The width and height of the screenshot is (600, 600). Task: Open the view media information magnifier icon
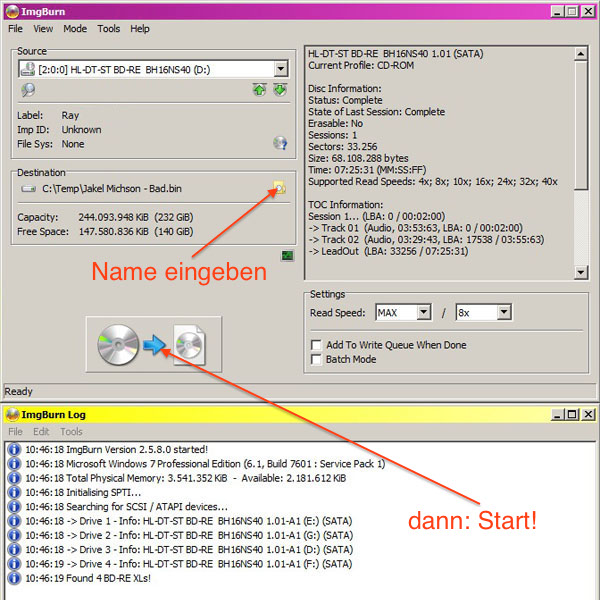click(28, 90)
